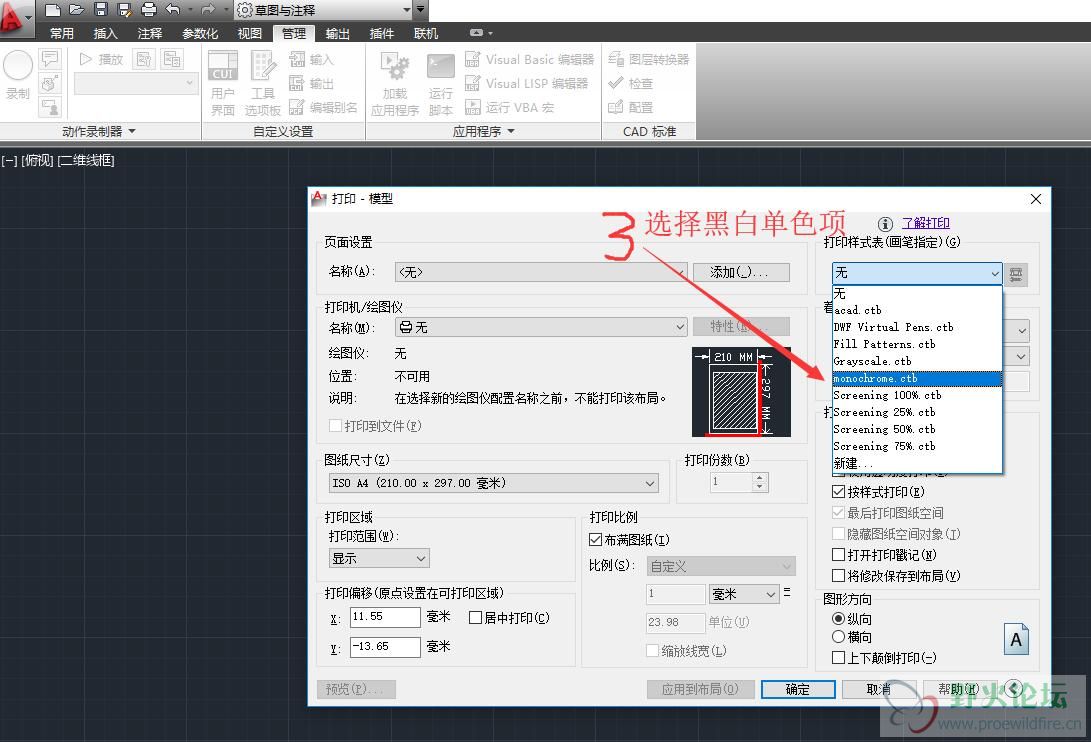The width and height of the screenshot is (1091, 742).
Task: Click the plot style table editor icon
Action: (1016, 274)
